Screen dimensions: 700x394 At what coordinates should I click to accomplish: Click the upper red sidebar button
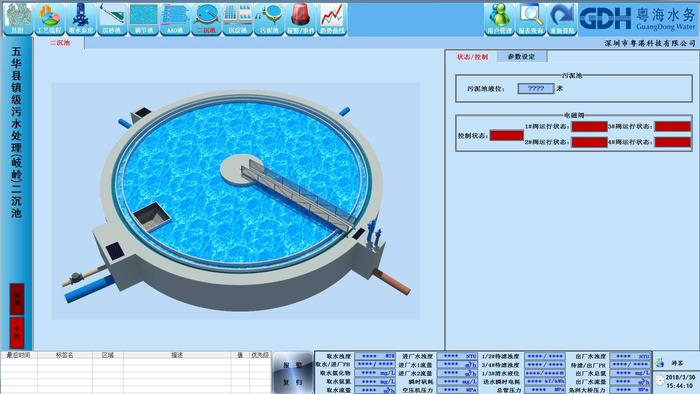(x=17, y=299)
